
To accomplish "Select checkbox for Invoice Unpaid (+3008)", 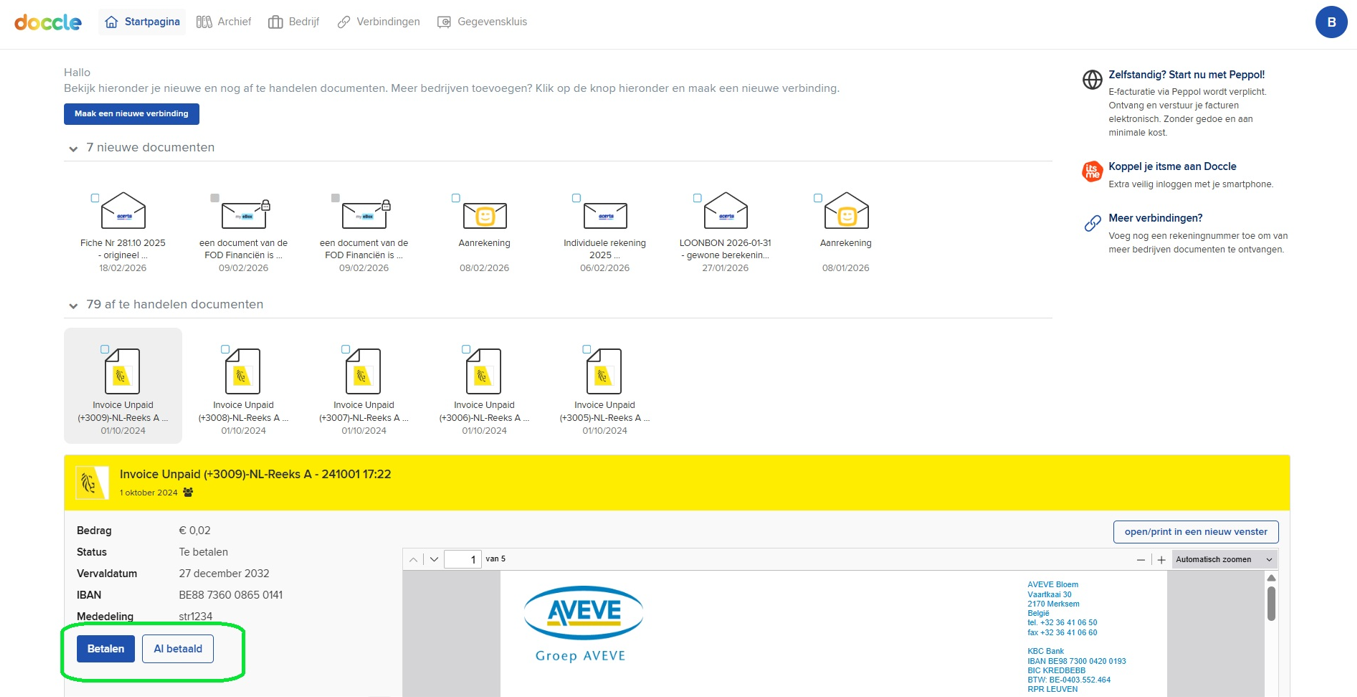I will 225,350.
